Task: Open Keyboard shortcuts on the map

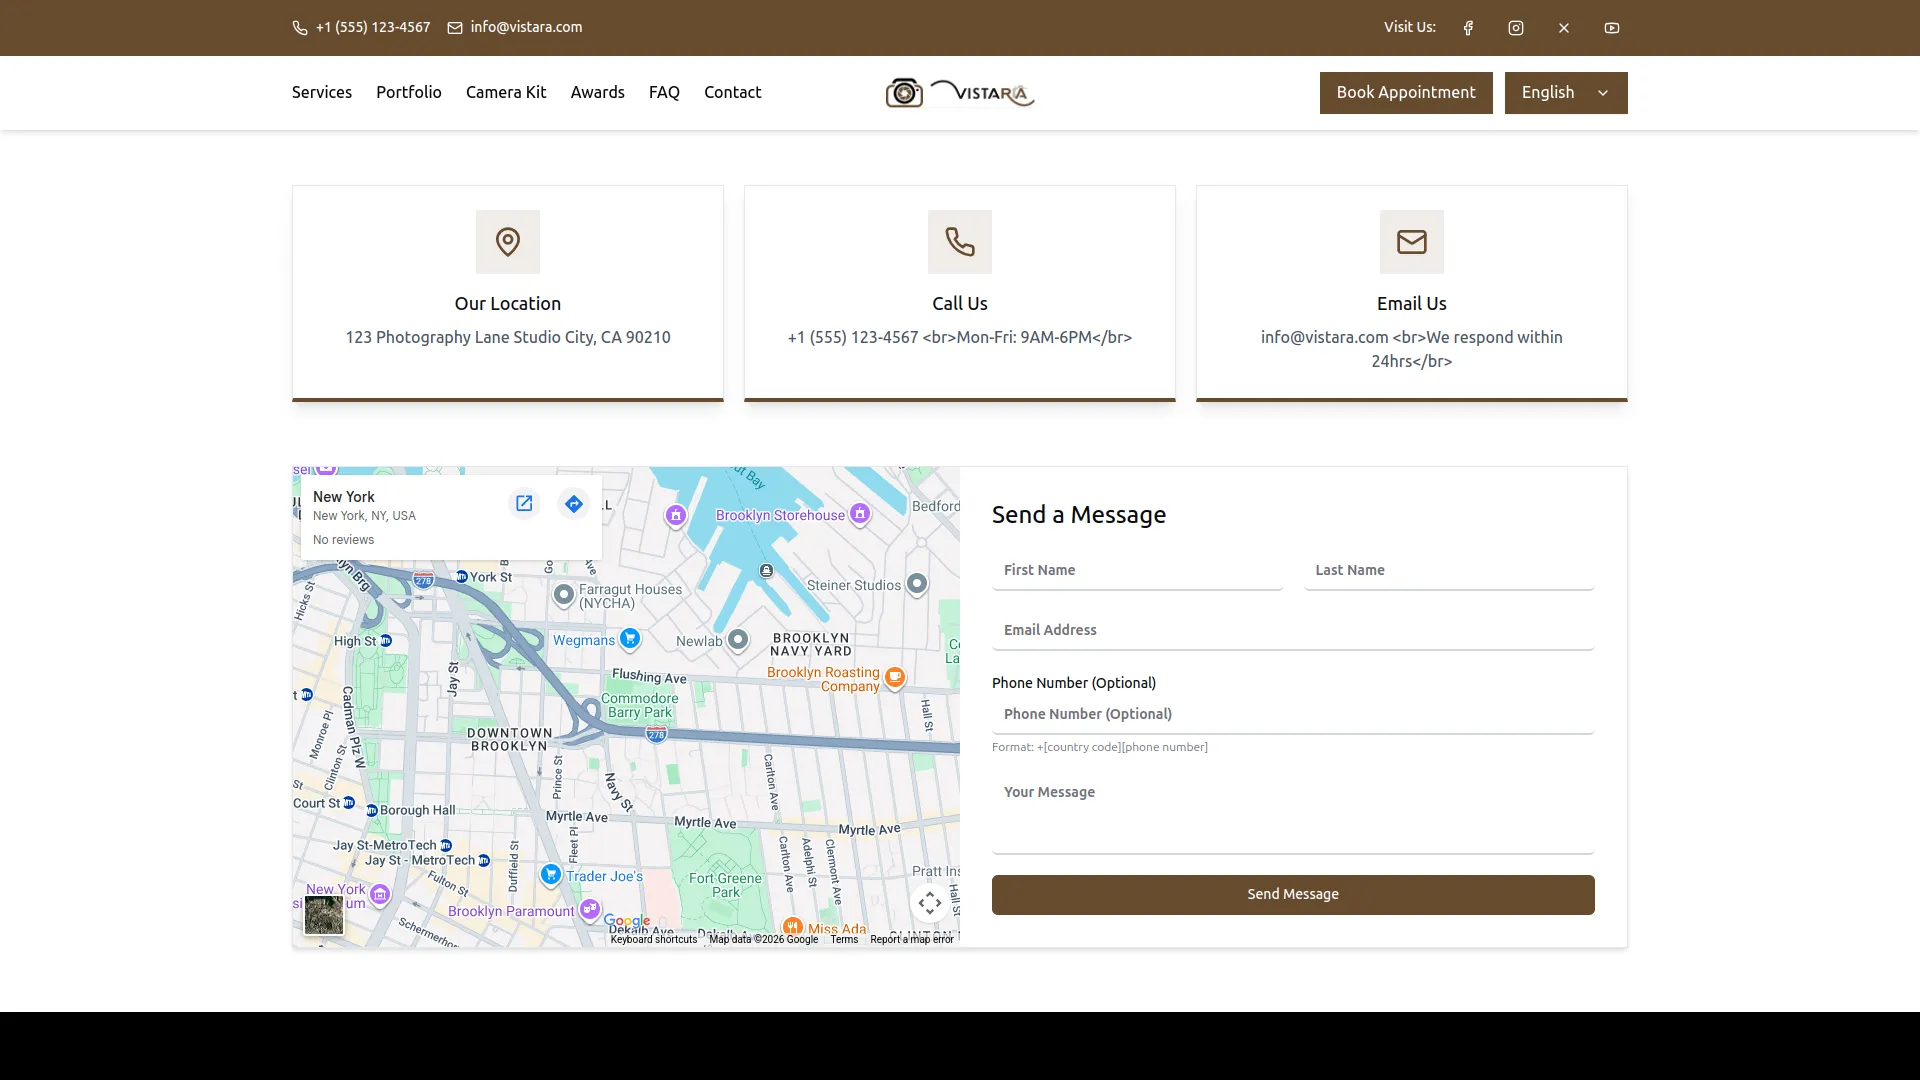Action: click(654, 939)
